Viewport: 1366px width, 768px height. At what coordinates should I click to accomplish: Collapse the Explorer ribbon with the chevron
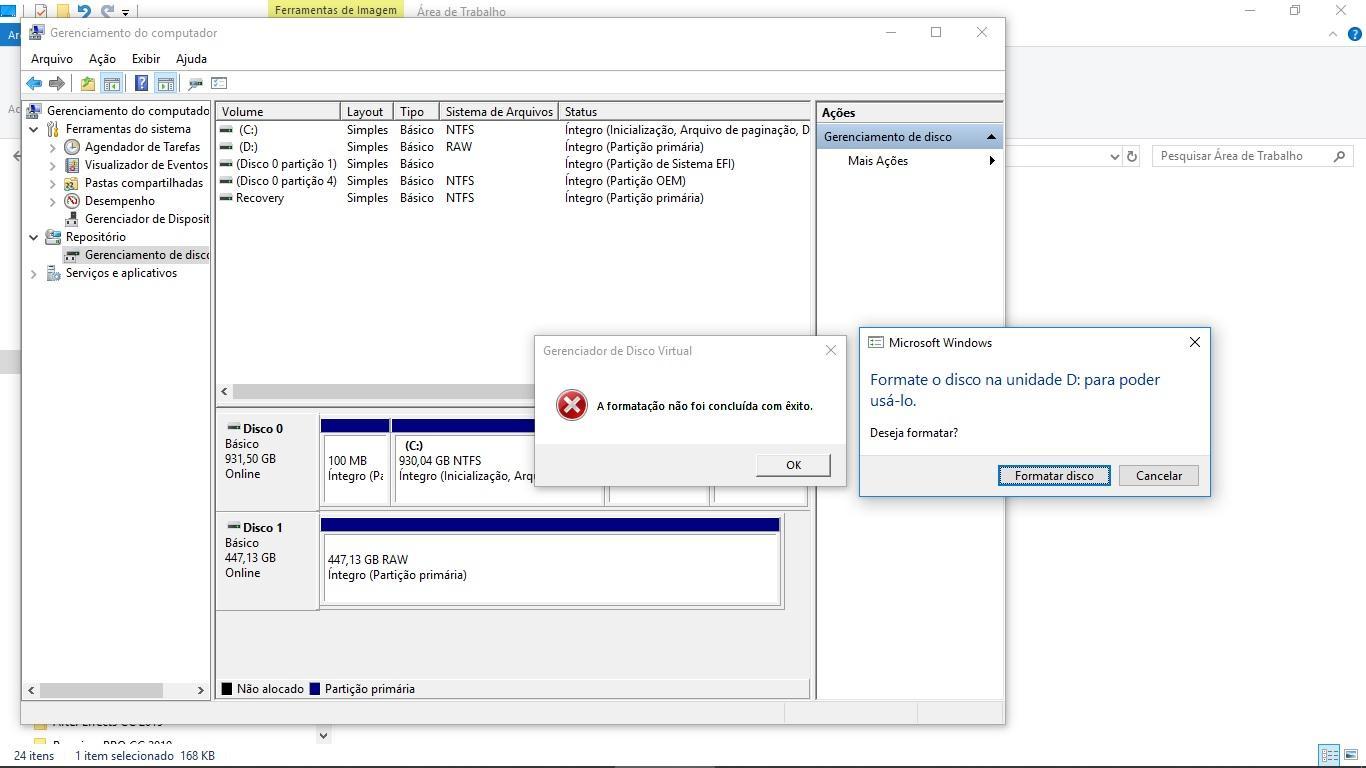[x=1333, y=34]
